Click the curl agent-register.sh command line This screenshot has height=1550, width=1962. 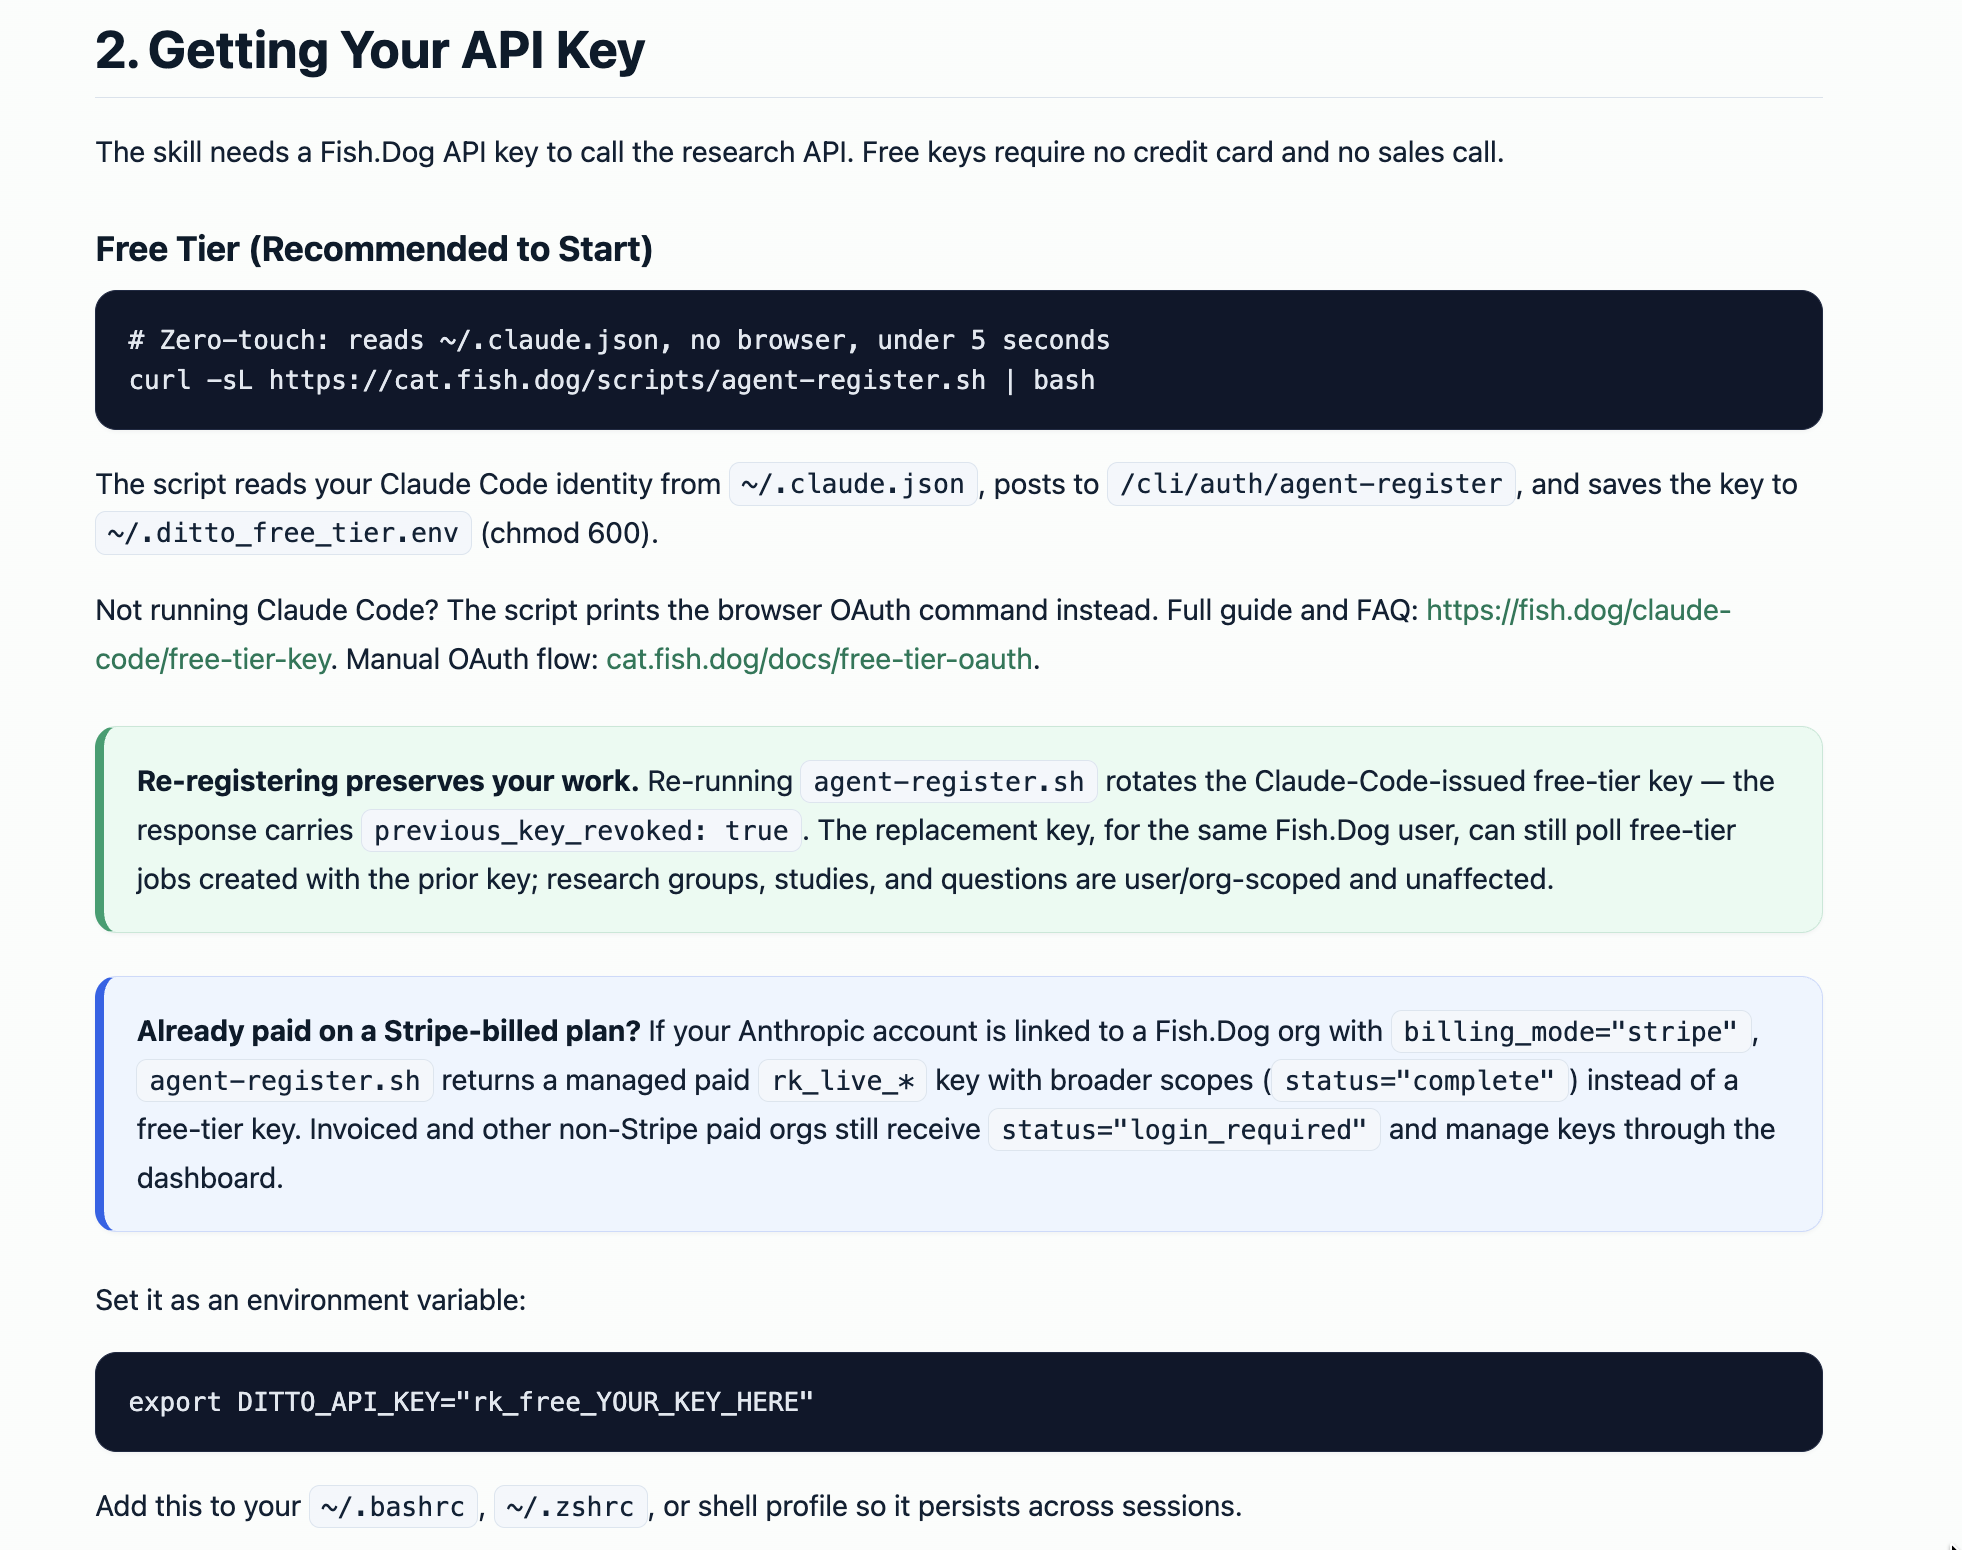coord(612,380)
